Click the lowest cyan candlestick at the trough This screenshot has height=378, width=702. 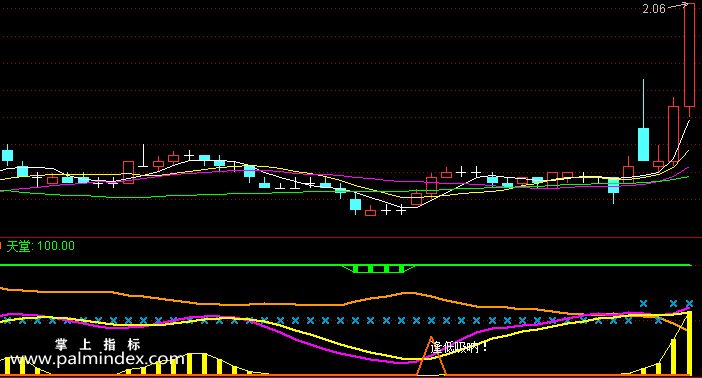tap(355, 205)
